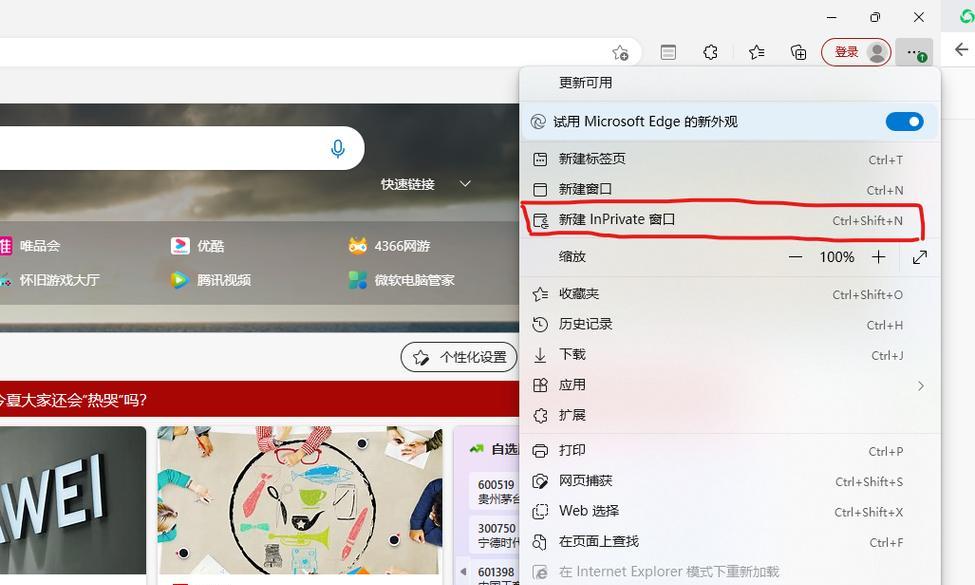Click the add to favorites star icon
Image resolution: width=975 pixels, height=585 pixels.
pyautogui.click(x=620, y=52)
